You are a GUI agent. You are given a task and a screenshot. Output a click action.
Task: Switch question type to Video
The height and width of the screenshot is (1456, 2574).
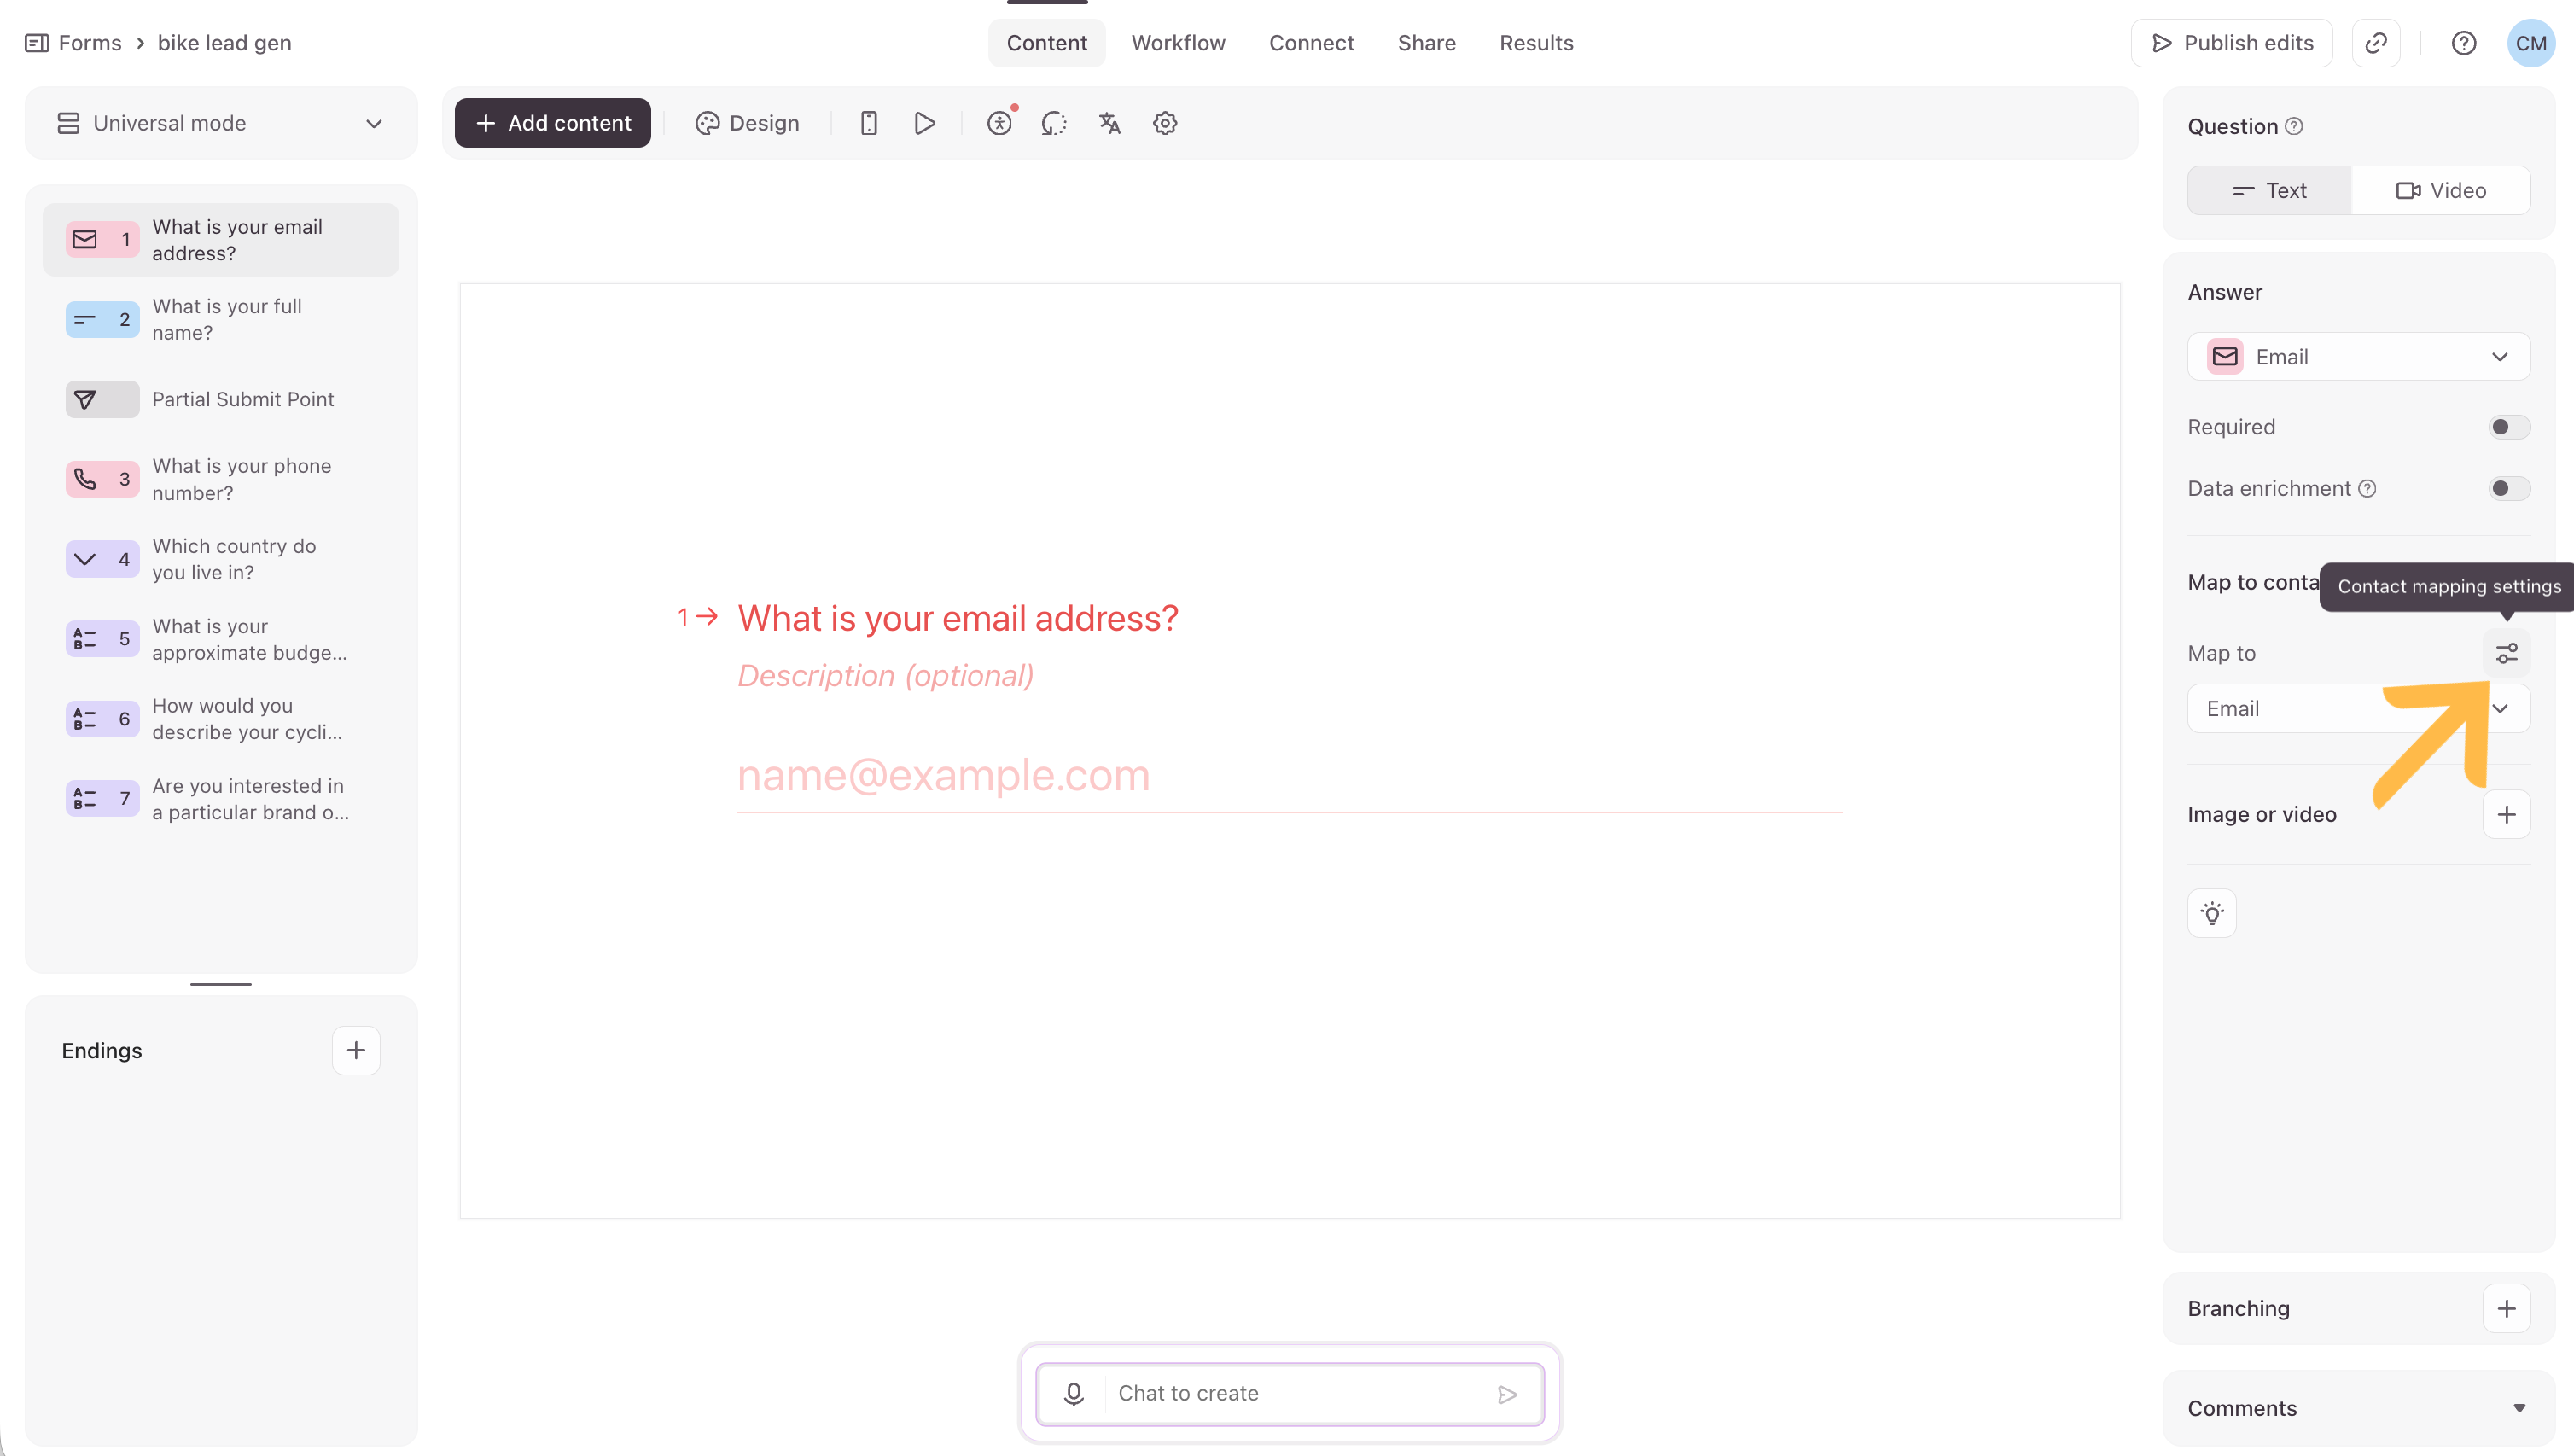tap(2440, 190)
